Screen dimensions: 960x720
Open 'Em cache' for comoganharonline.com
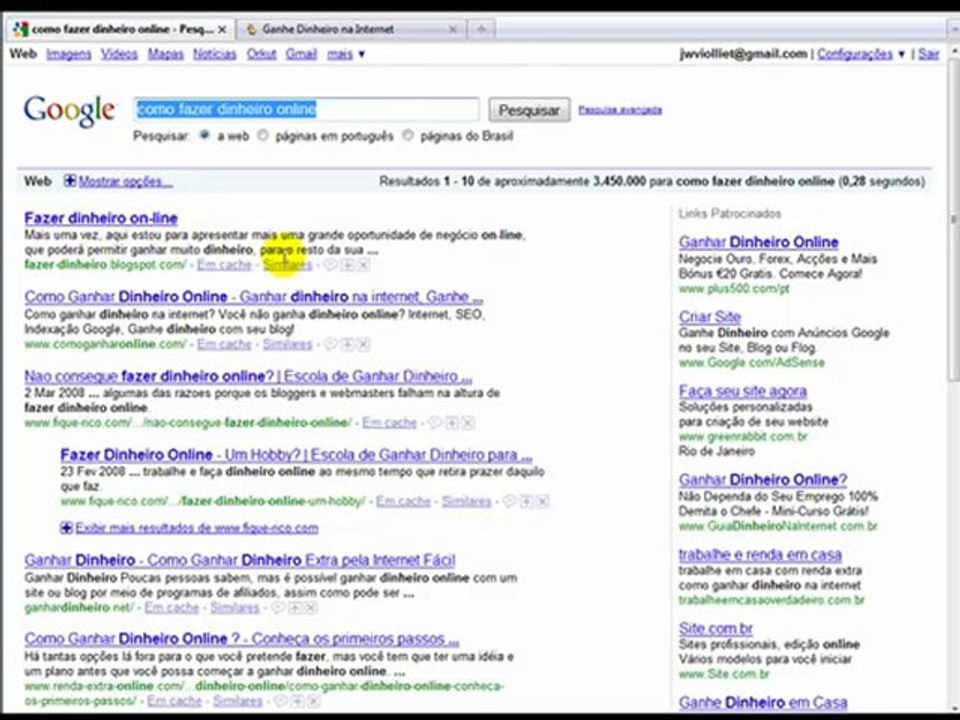tap(224, 344)
